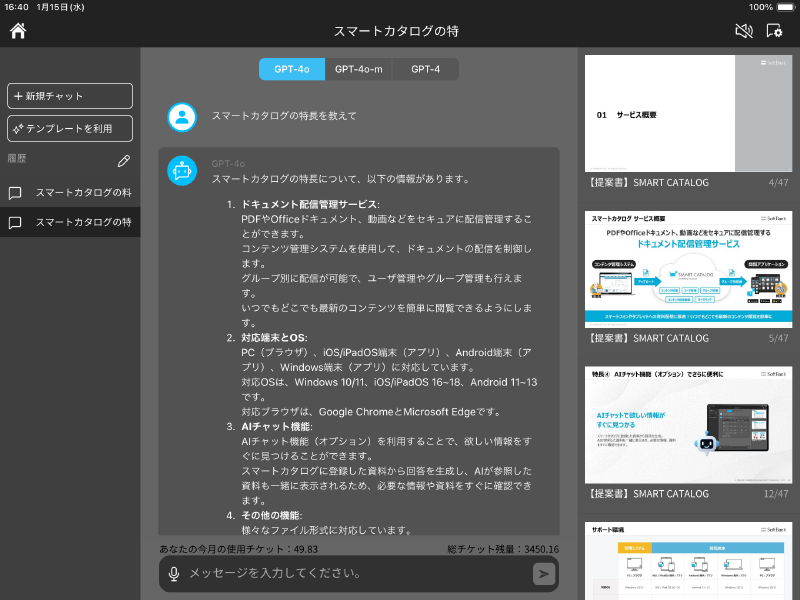800x600 pixels.
Task: Select the highlighted chat スマートカタログの特
Action: 70,222
